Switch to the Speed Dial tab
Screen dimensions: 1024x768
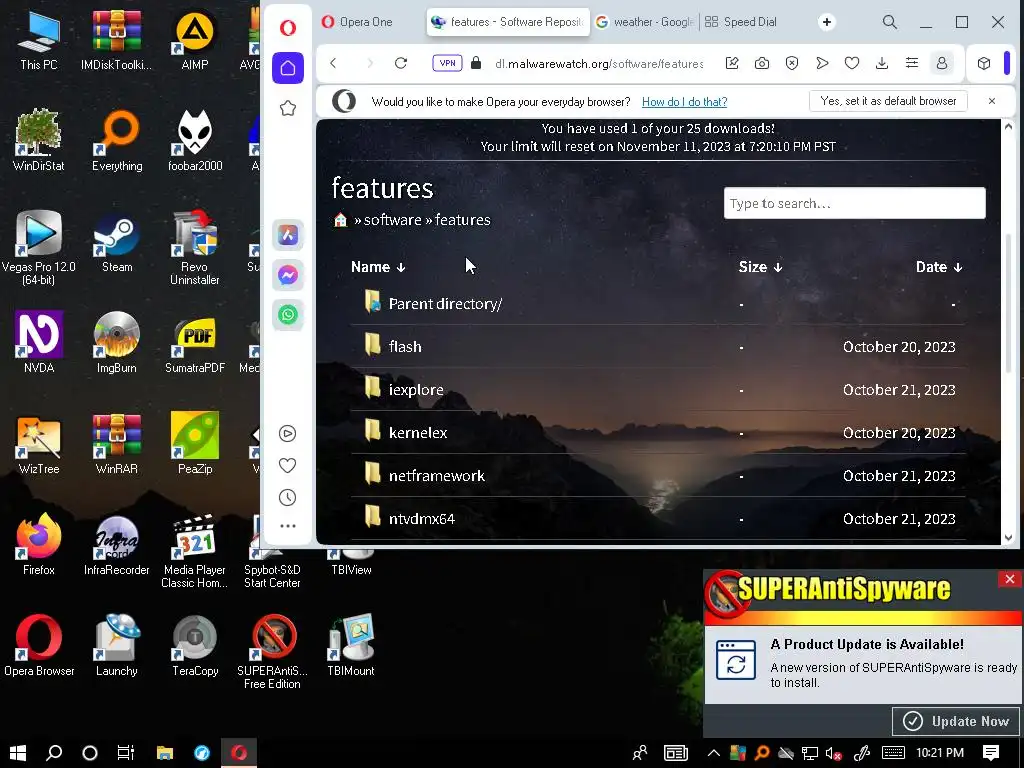741,22
